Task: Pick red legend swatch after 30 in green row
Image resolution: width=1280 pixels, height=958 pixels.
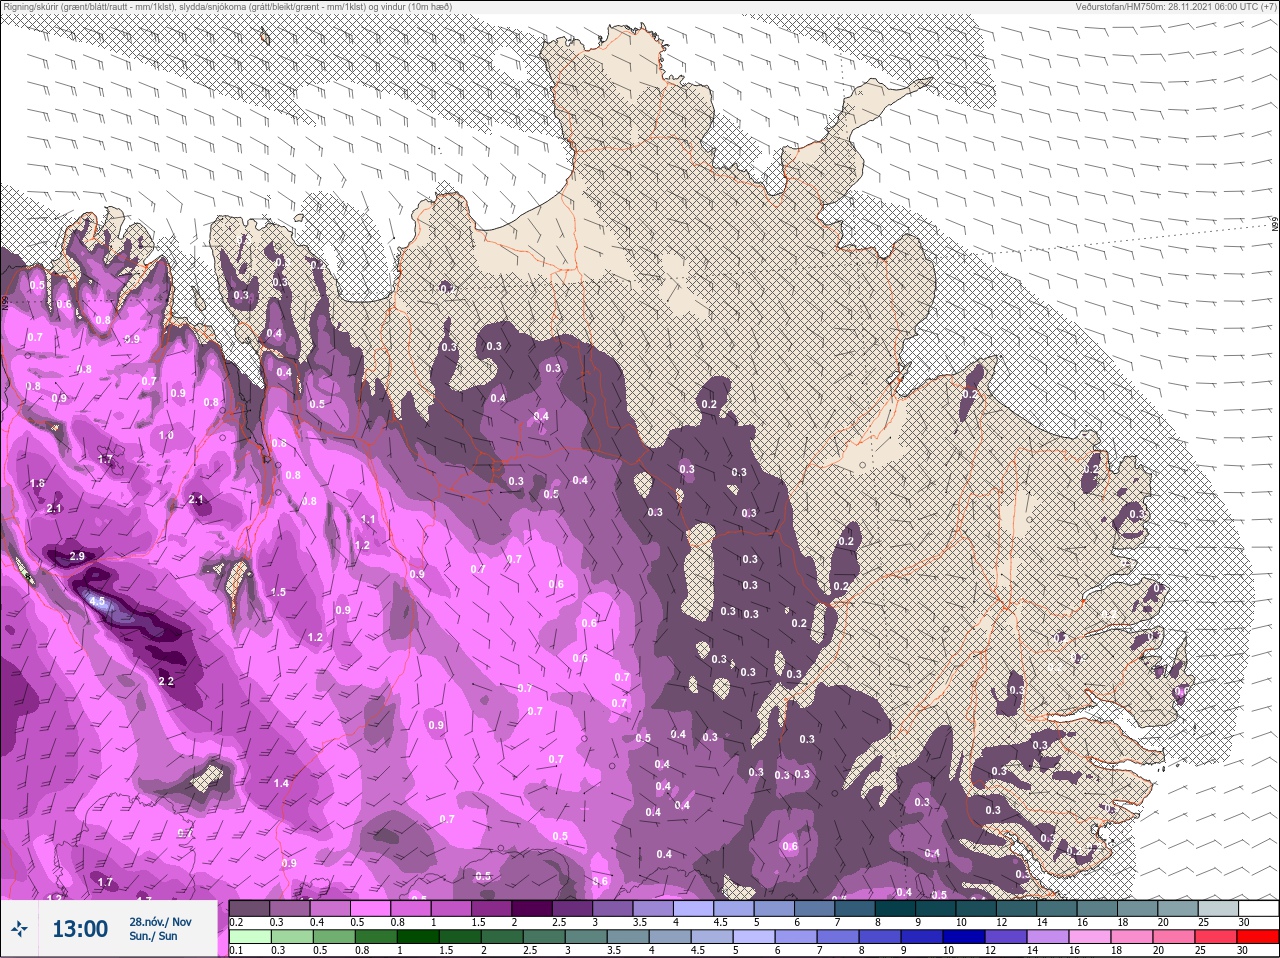Action: coord(1258,937)
